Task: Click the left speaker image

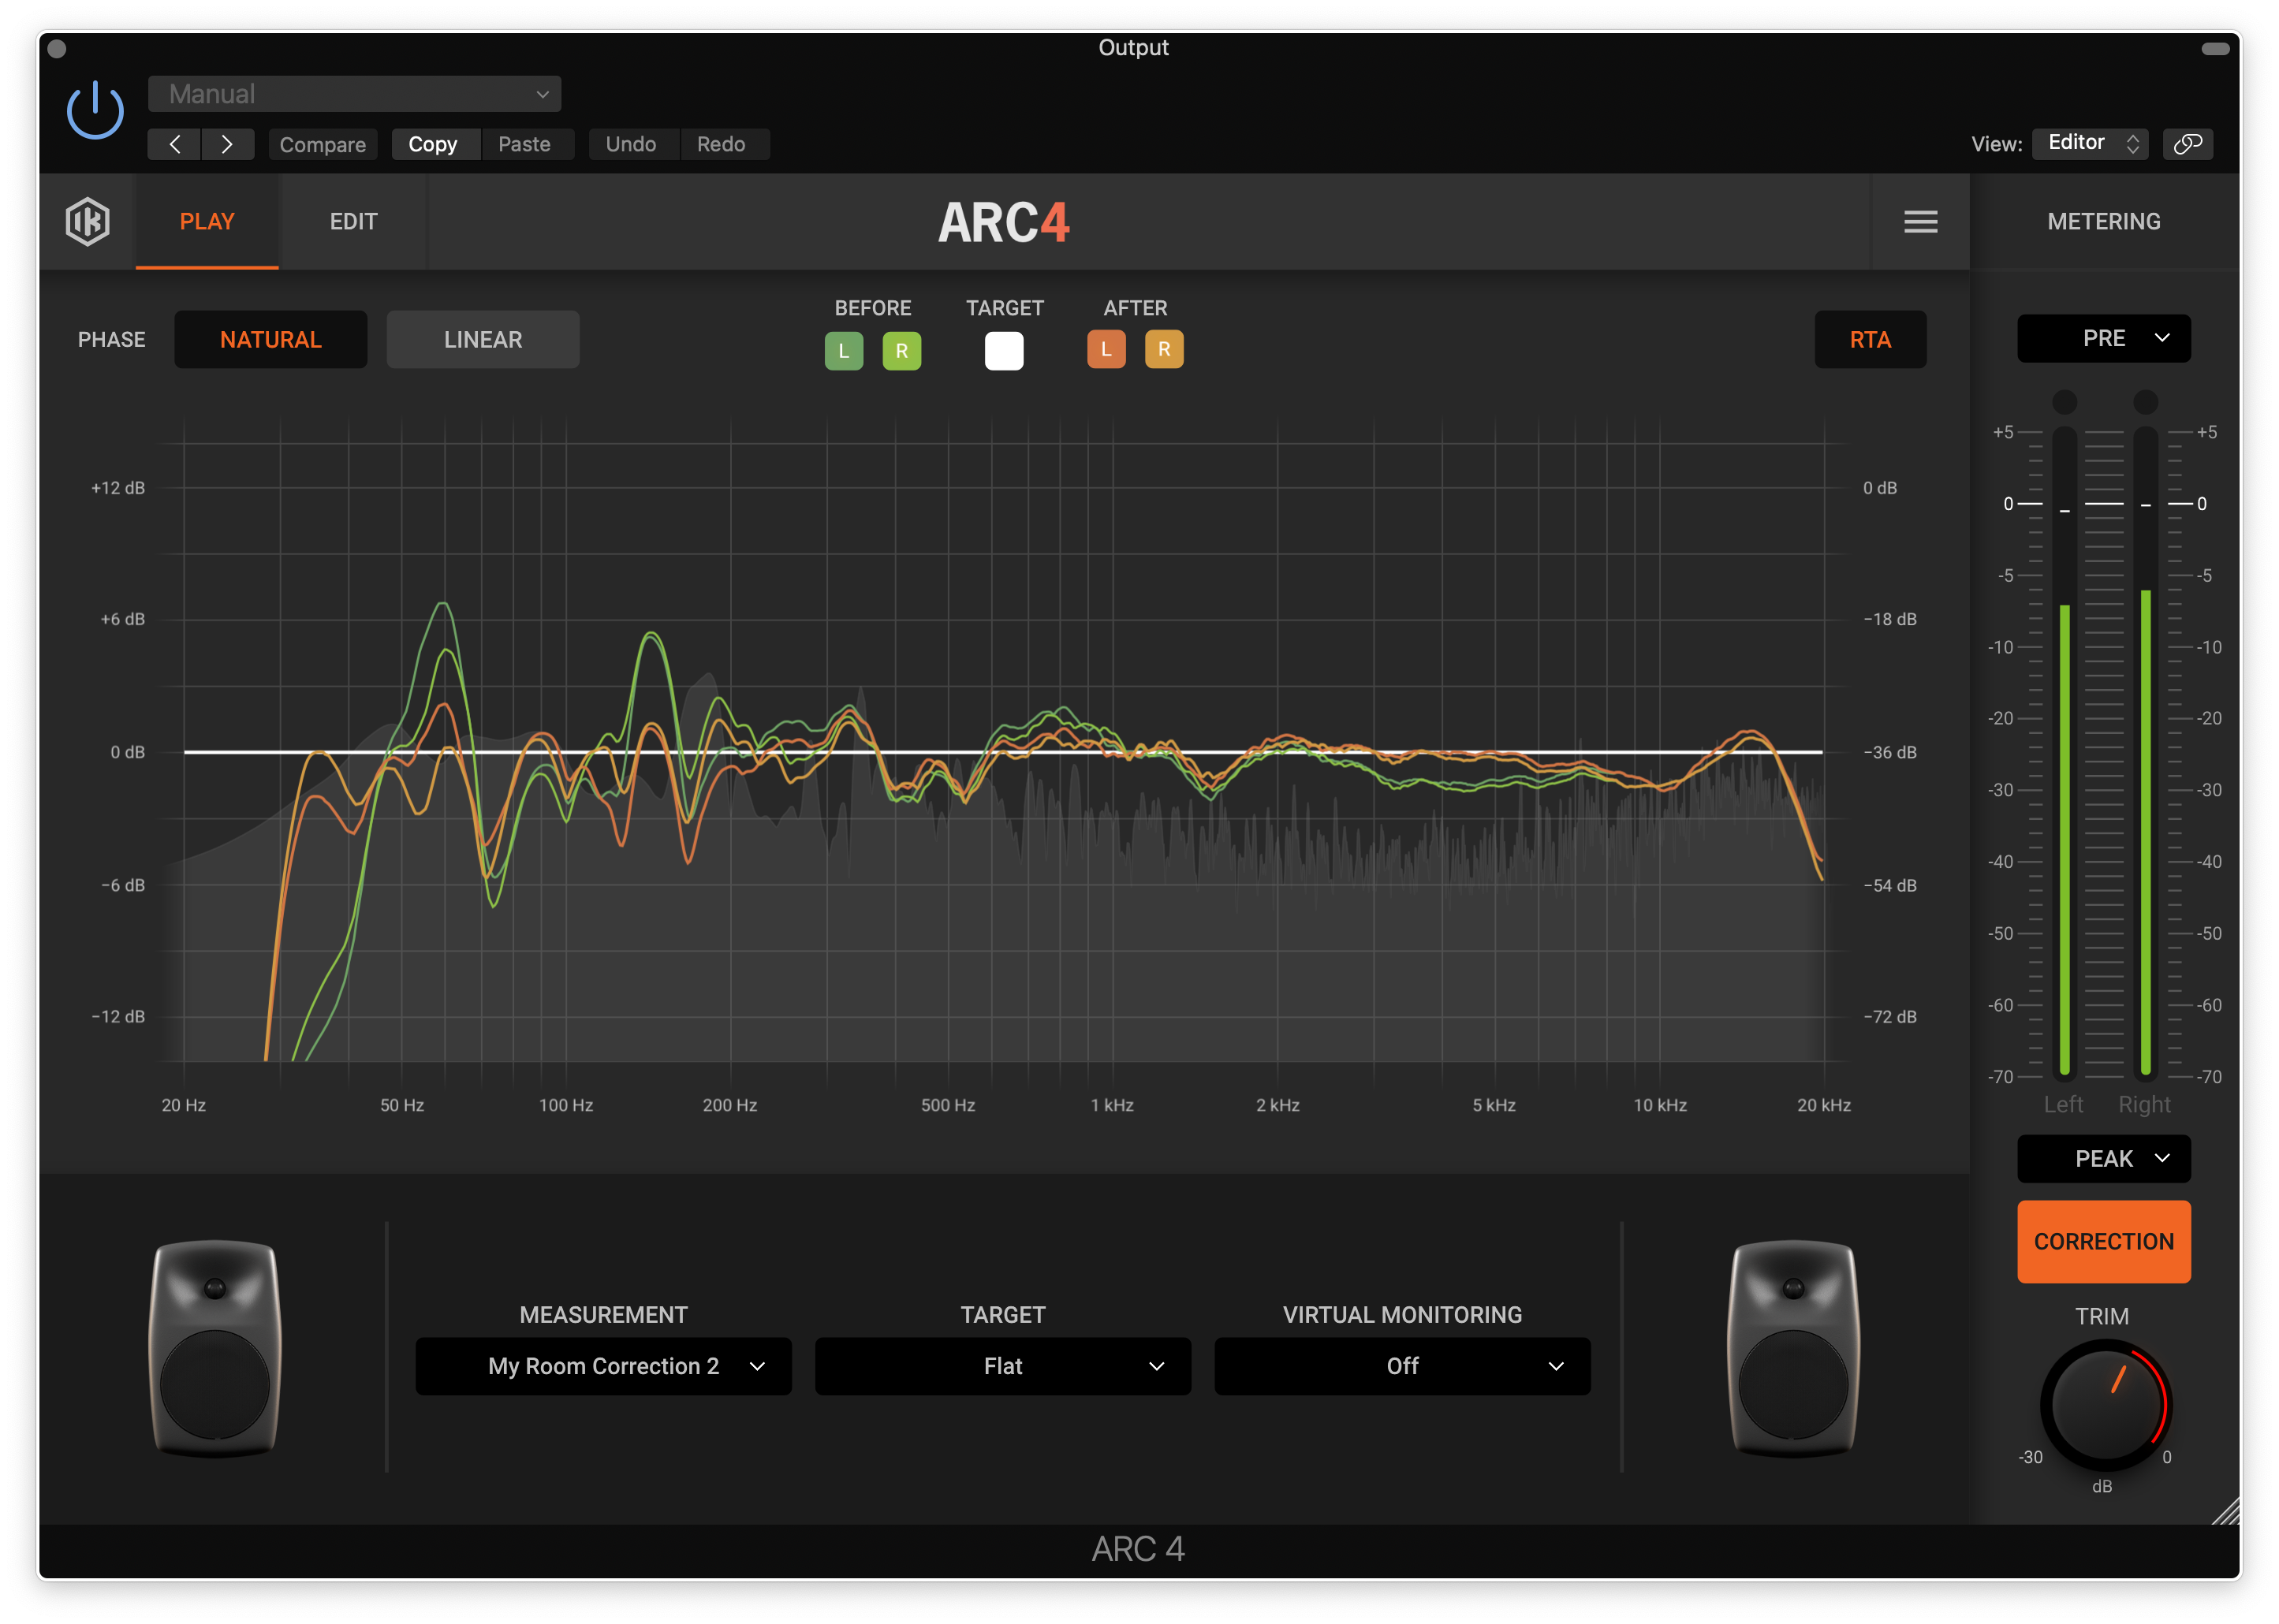Action: tap(215, 1348)
